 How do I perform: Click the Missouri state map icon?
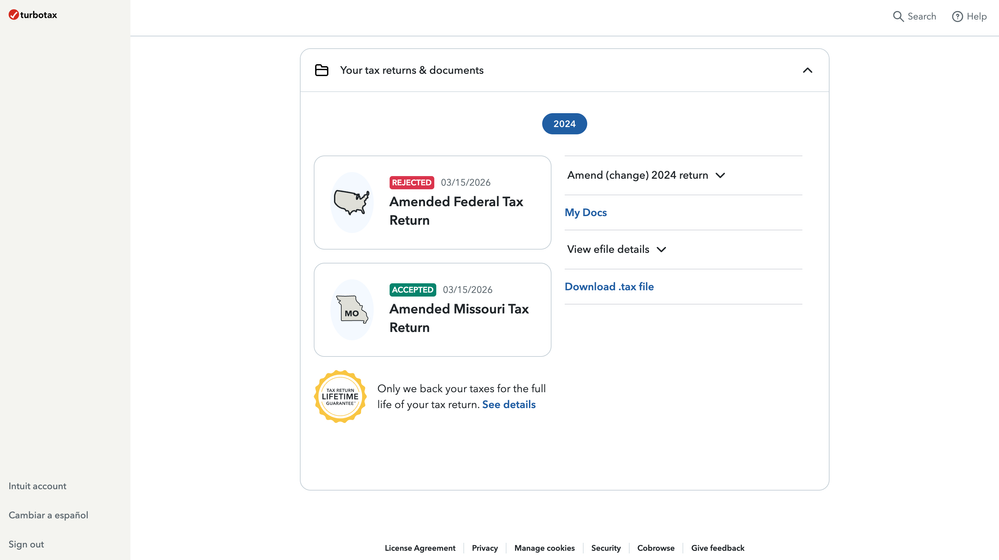(351, 310)
